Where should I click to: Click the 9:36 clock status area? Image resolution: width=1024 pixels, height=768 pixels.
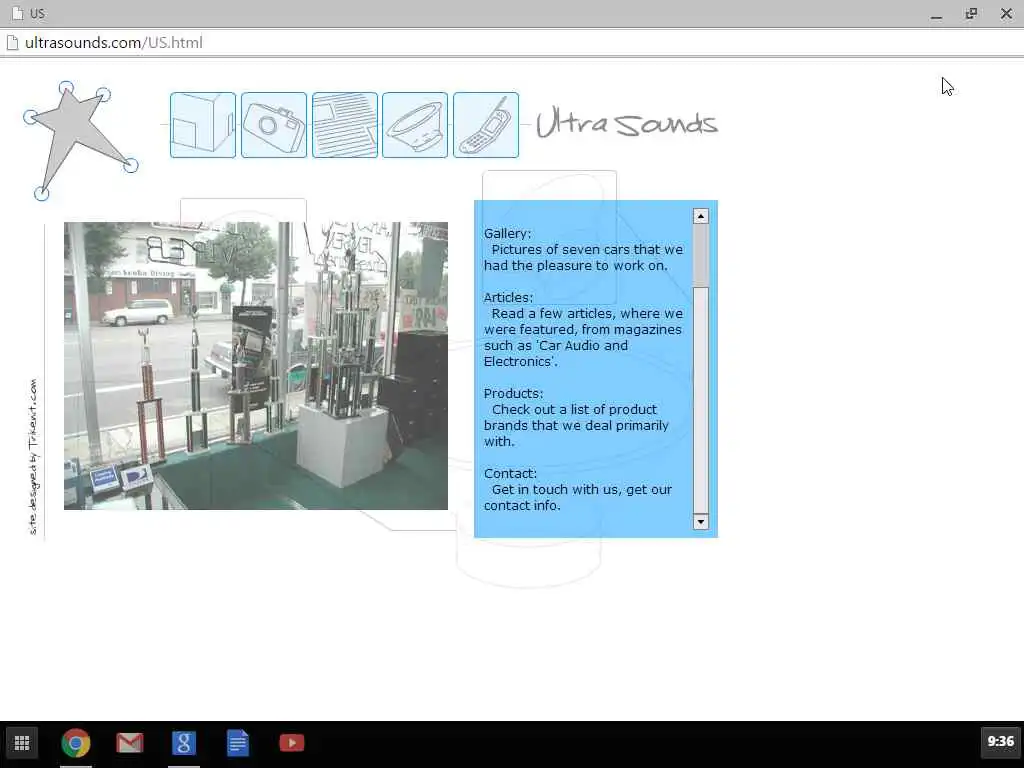[x=1000, y=742]
